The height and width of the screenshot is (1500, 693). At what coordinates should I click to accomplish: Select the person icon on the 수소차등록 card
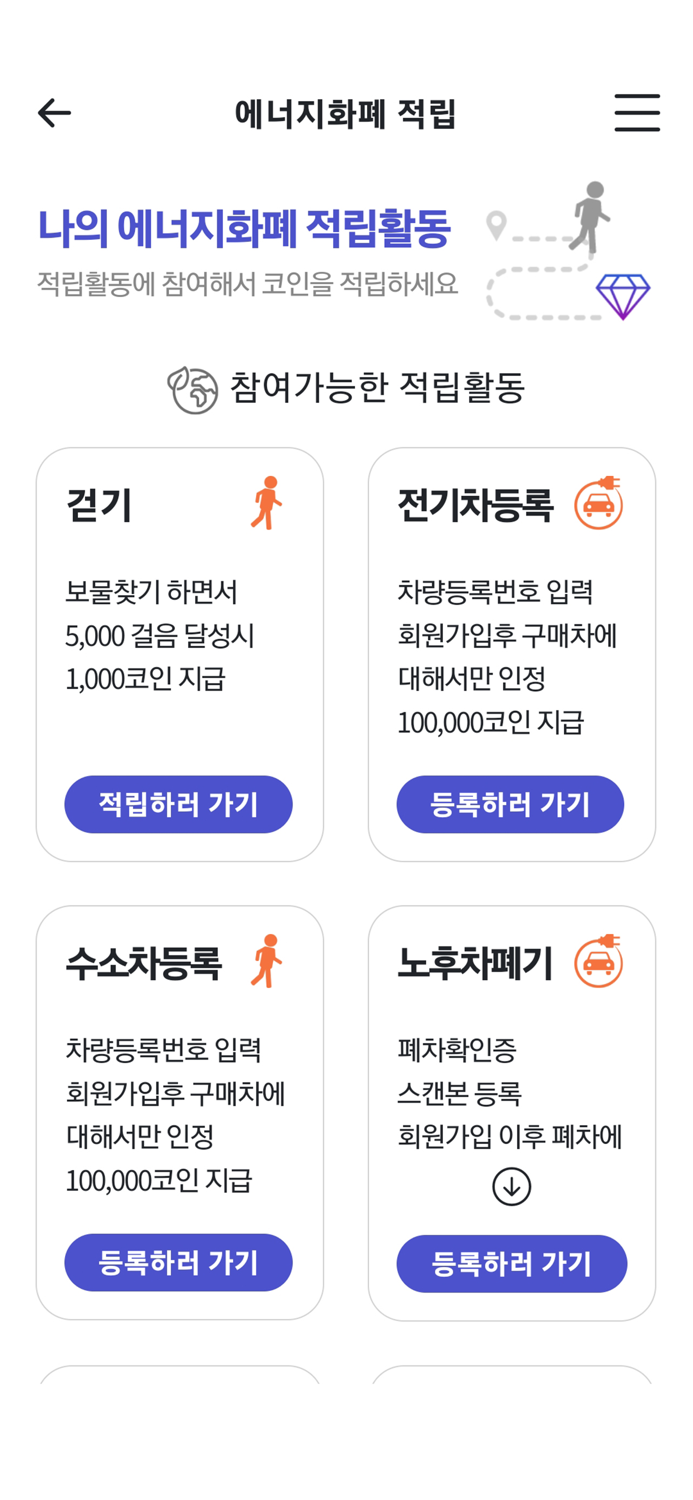267,963
